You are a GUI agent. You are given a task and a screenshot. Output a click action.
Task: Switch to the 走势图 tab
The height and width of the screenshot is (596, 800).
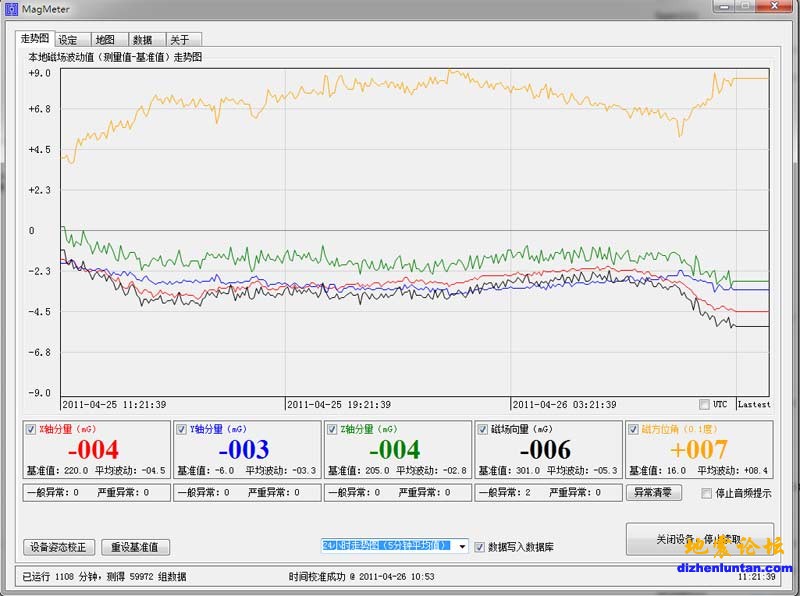(35, 39)
